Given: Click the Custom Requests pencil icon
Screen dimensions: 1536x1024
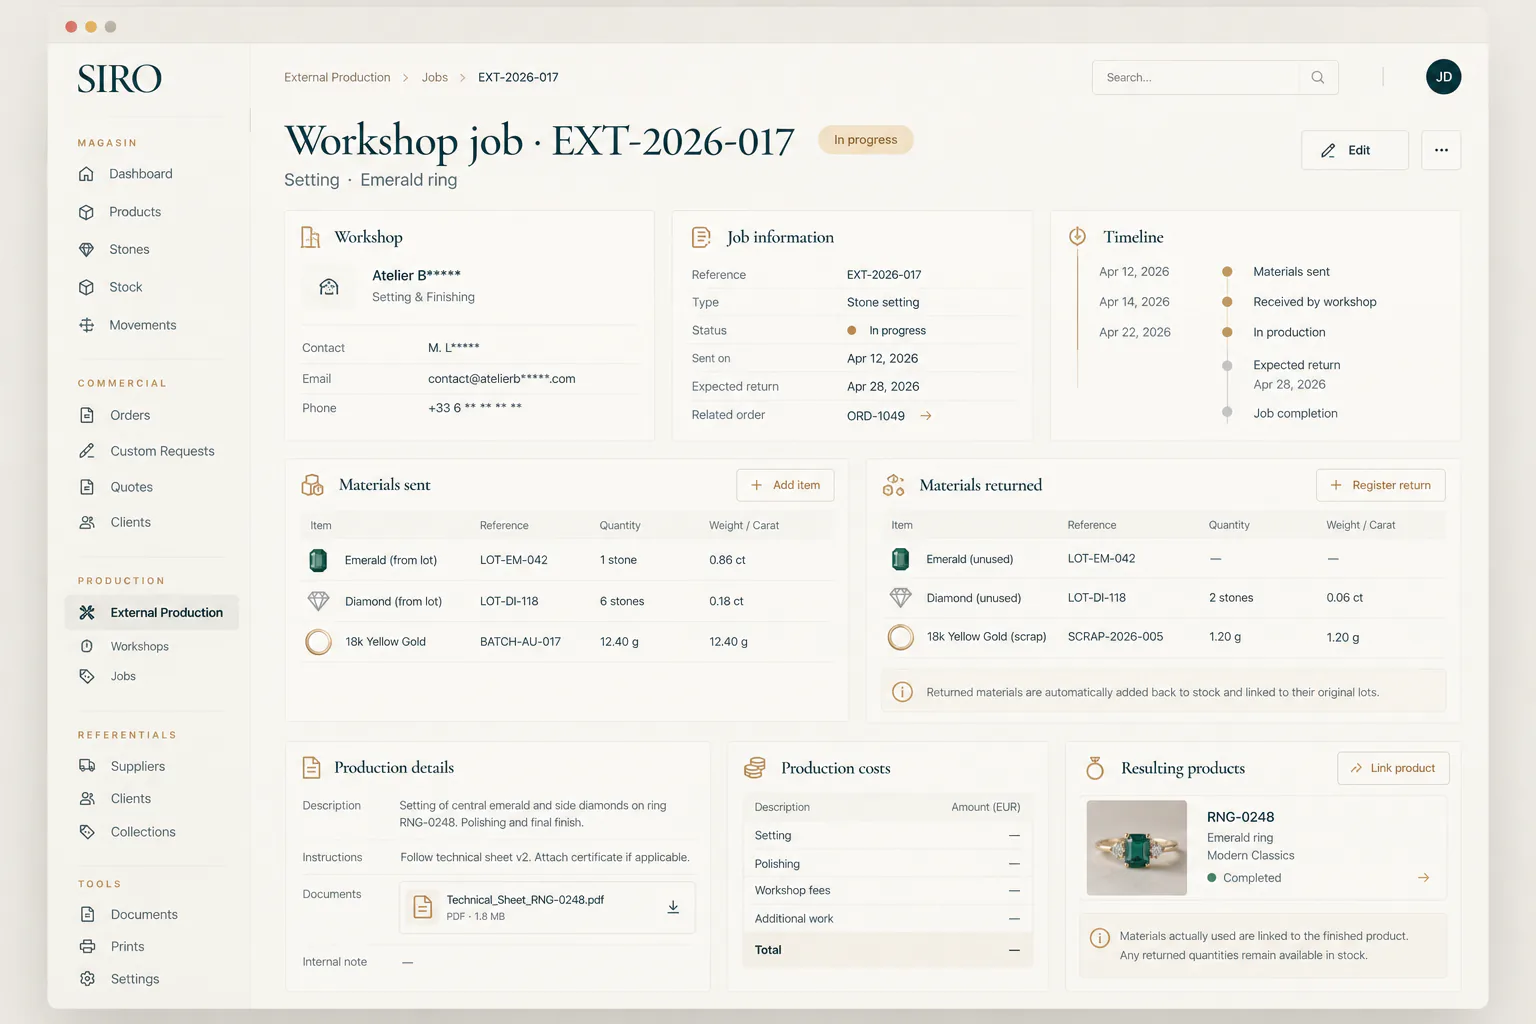Looking at the screenshot, I should (87, 451).
